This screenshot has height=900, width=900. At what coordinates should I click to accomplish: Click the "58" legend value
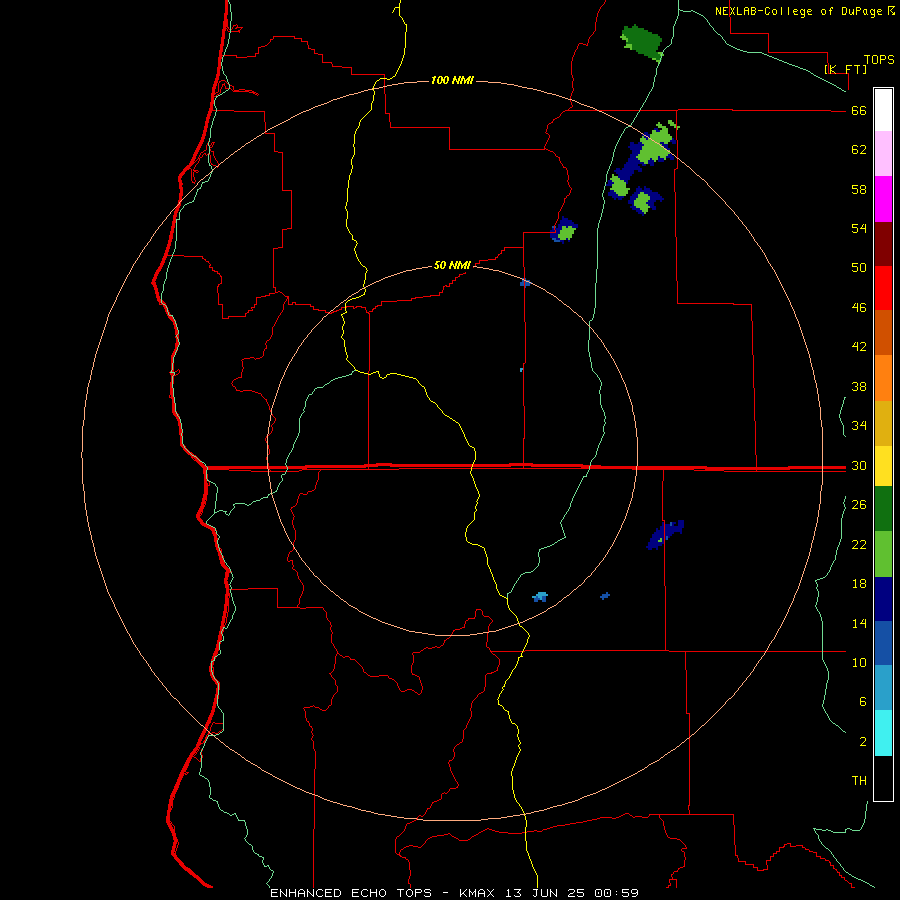tap(859, 189)
